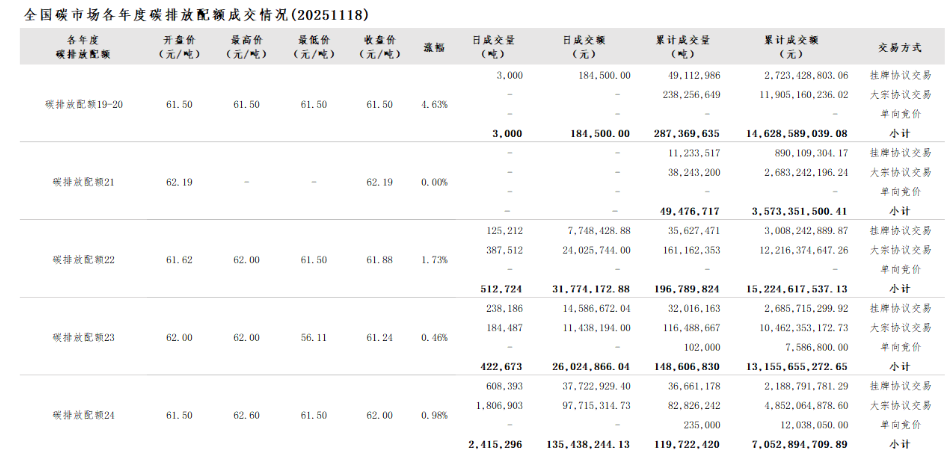Click the closing price cell 61.88
Screen dimensions: 949x465
[x=380, y=260]
